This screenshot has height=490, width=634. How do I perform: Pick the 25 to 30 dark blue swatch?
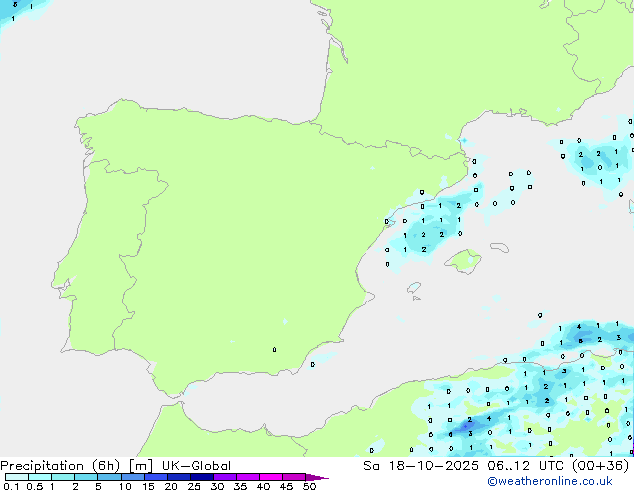tap(202, 477)
